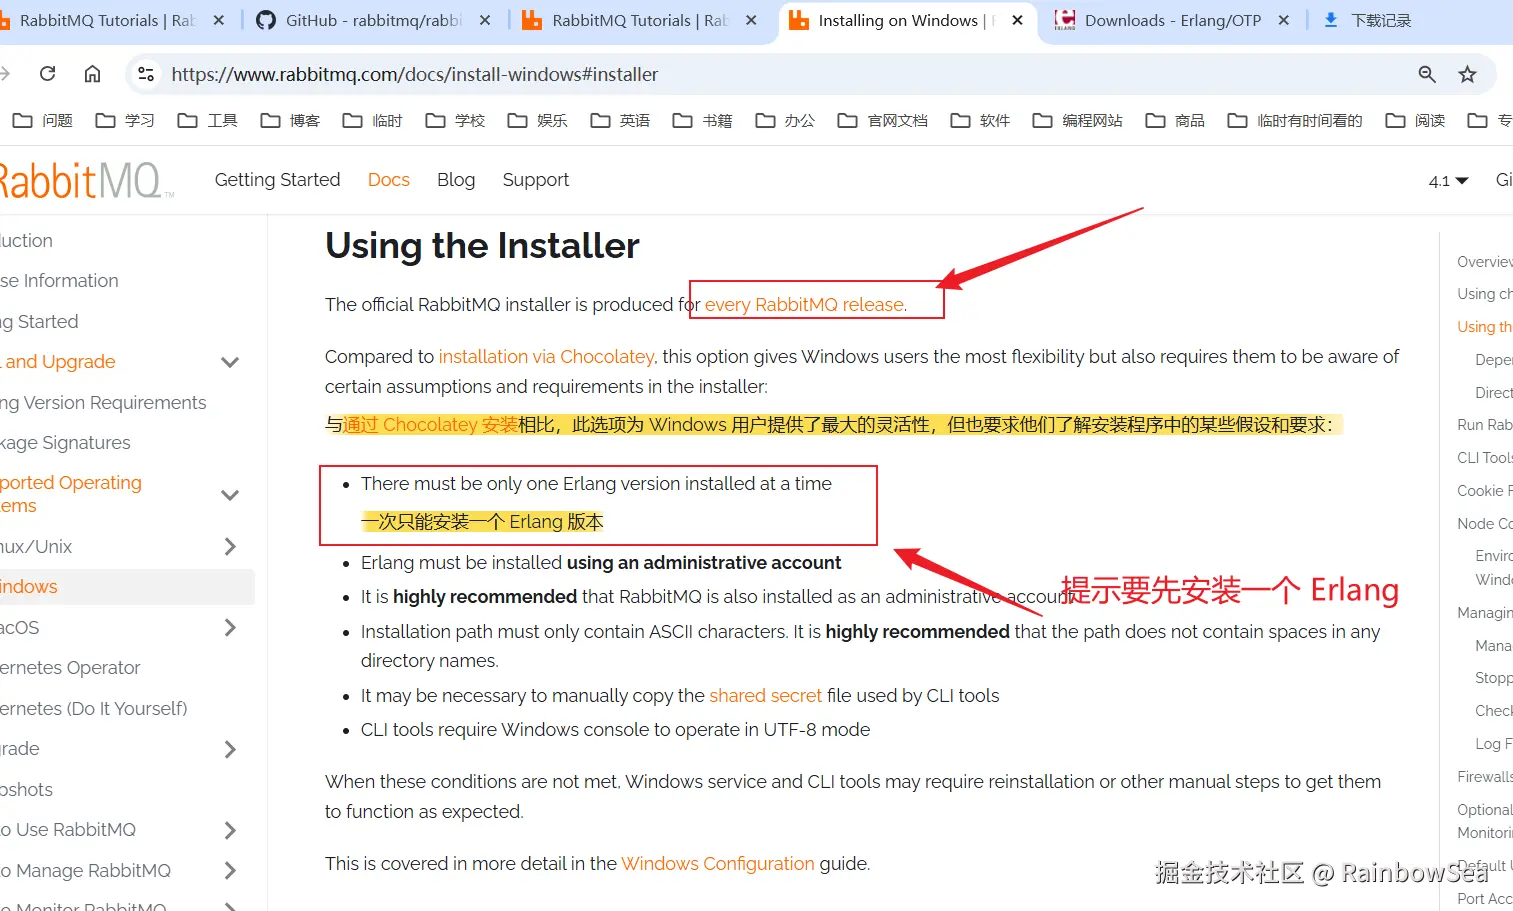This screenshot has width=1513, height=911.
Task: Collapse the Supported Operating Systems sidebar section
Action: (230, 494)
